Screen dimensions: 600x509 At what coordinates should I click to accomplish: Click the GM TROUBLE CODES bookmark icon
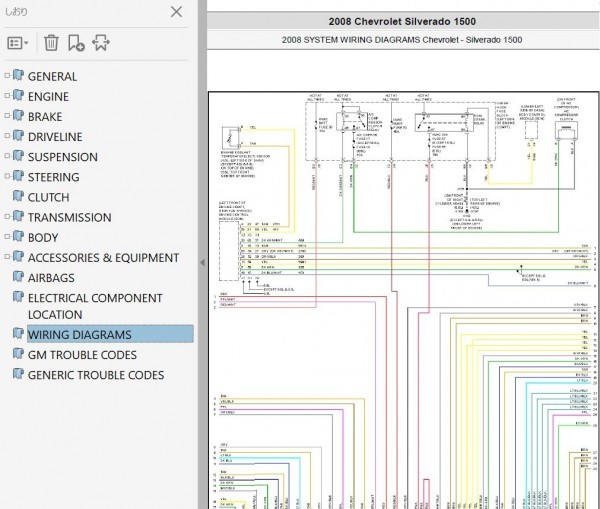coord(18,353)
